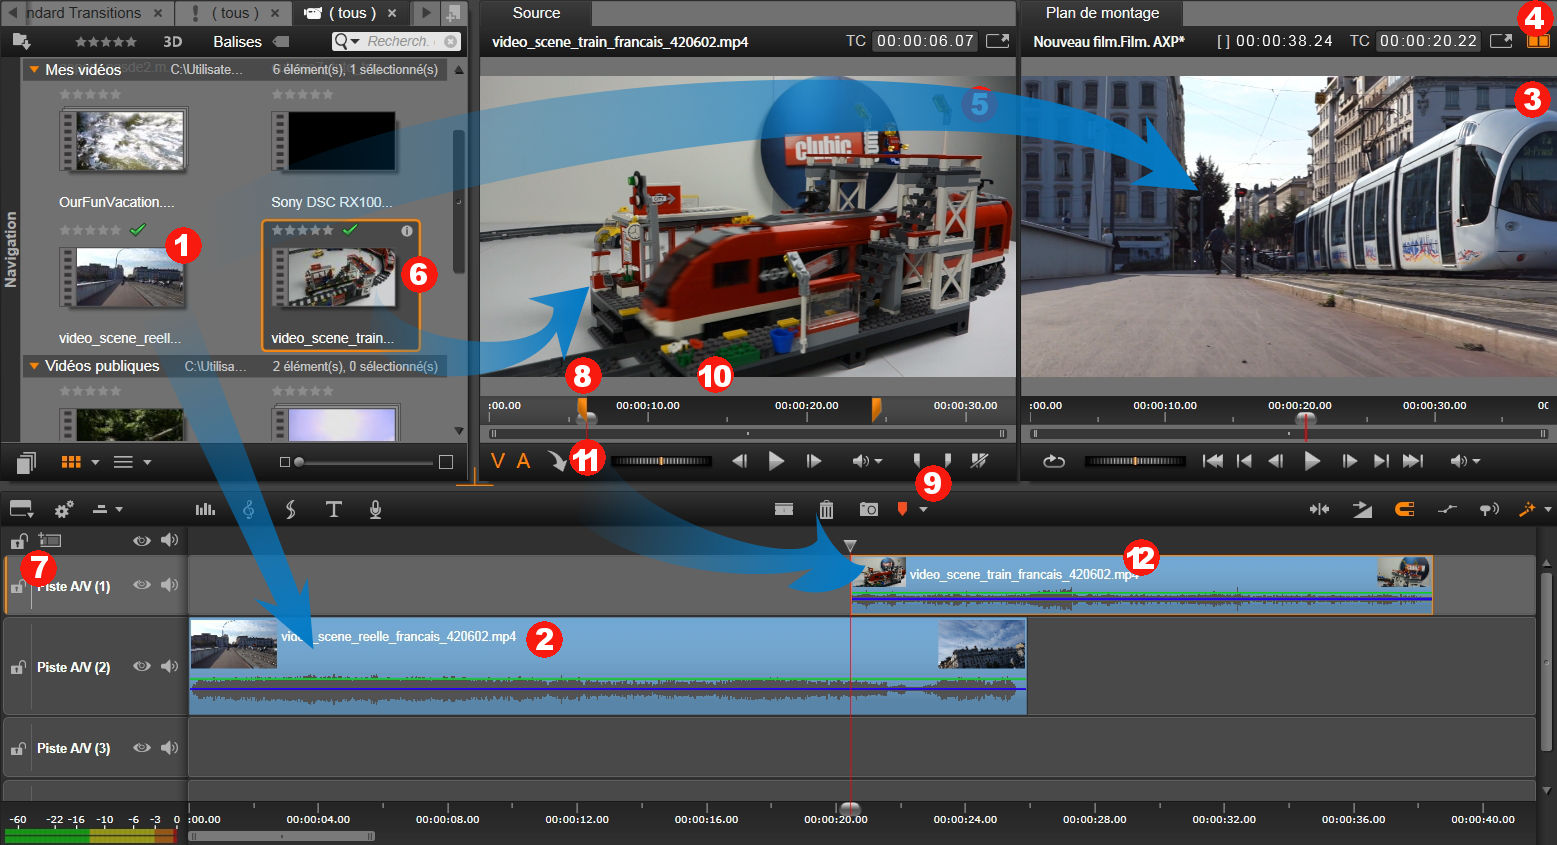Screen dimensions: 1557x845
Task: Open timeline settings gear icon
Action: point(64,510)
